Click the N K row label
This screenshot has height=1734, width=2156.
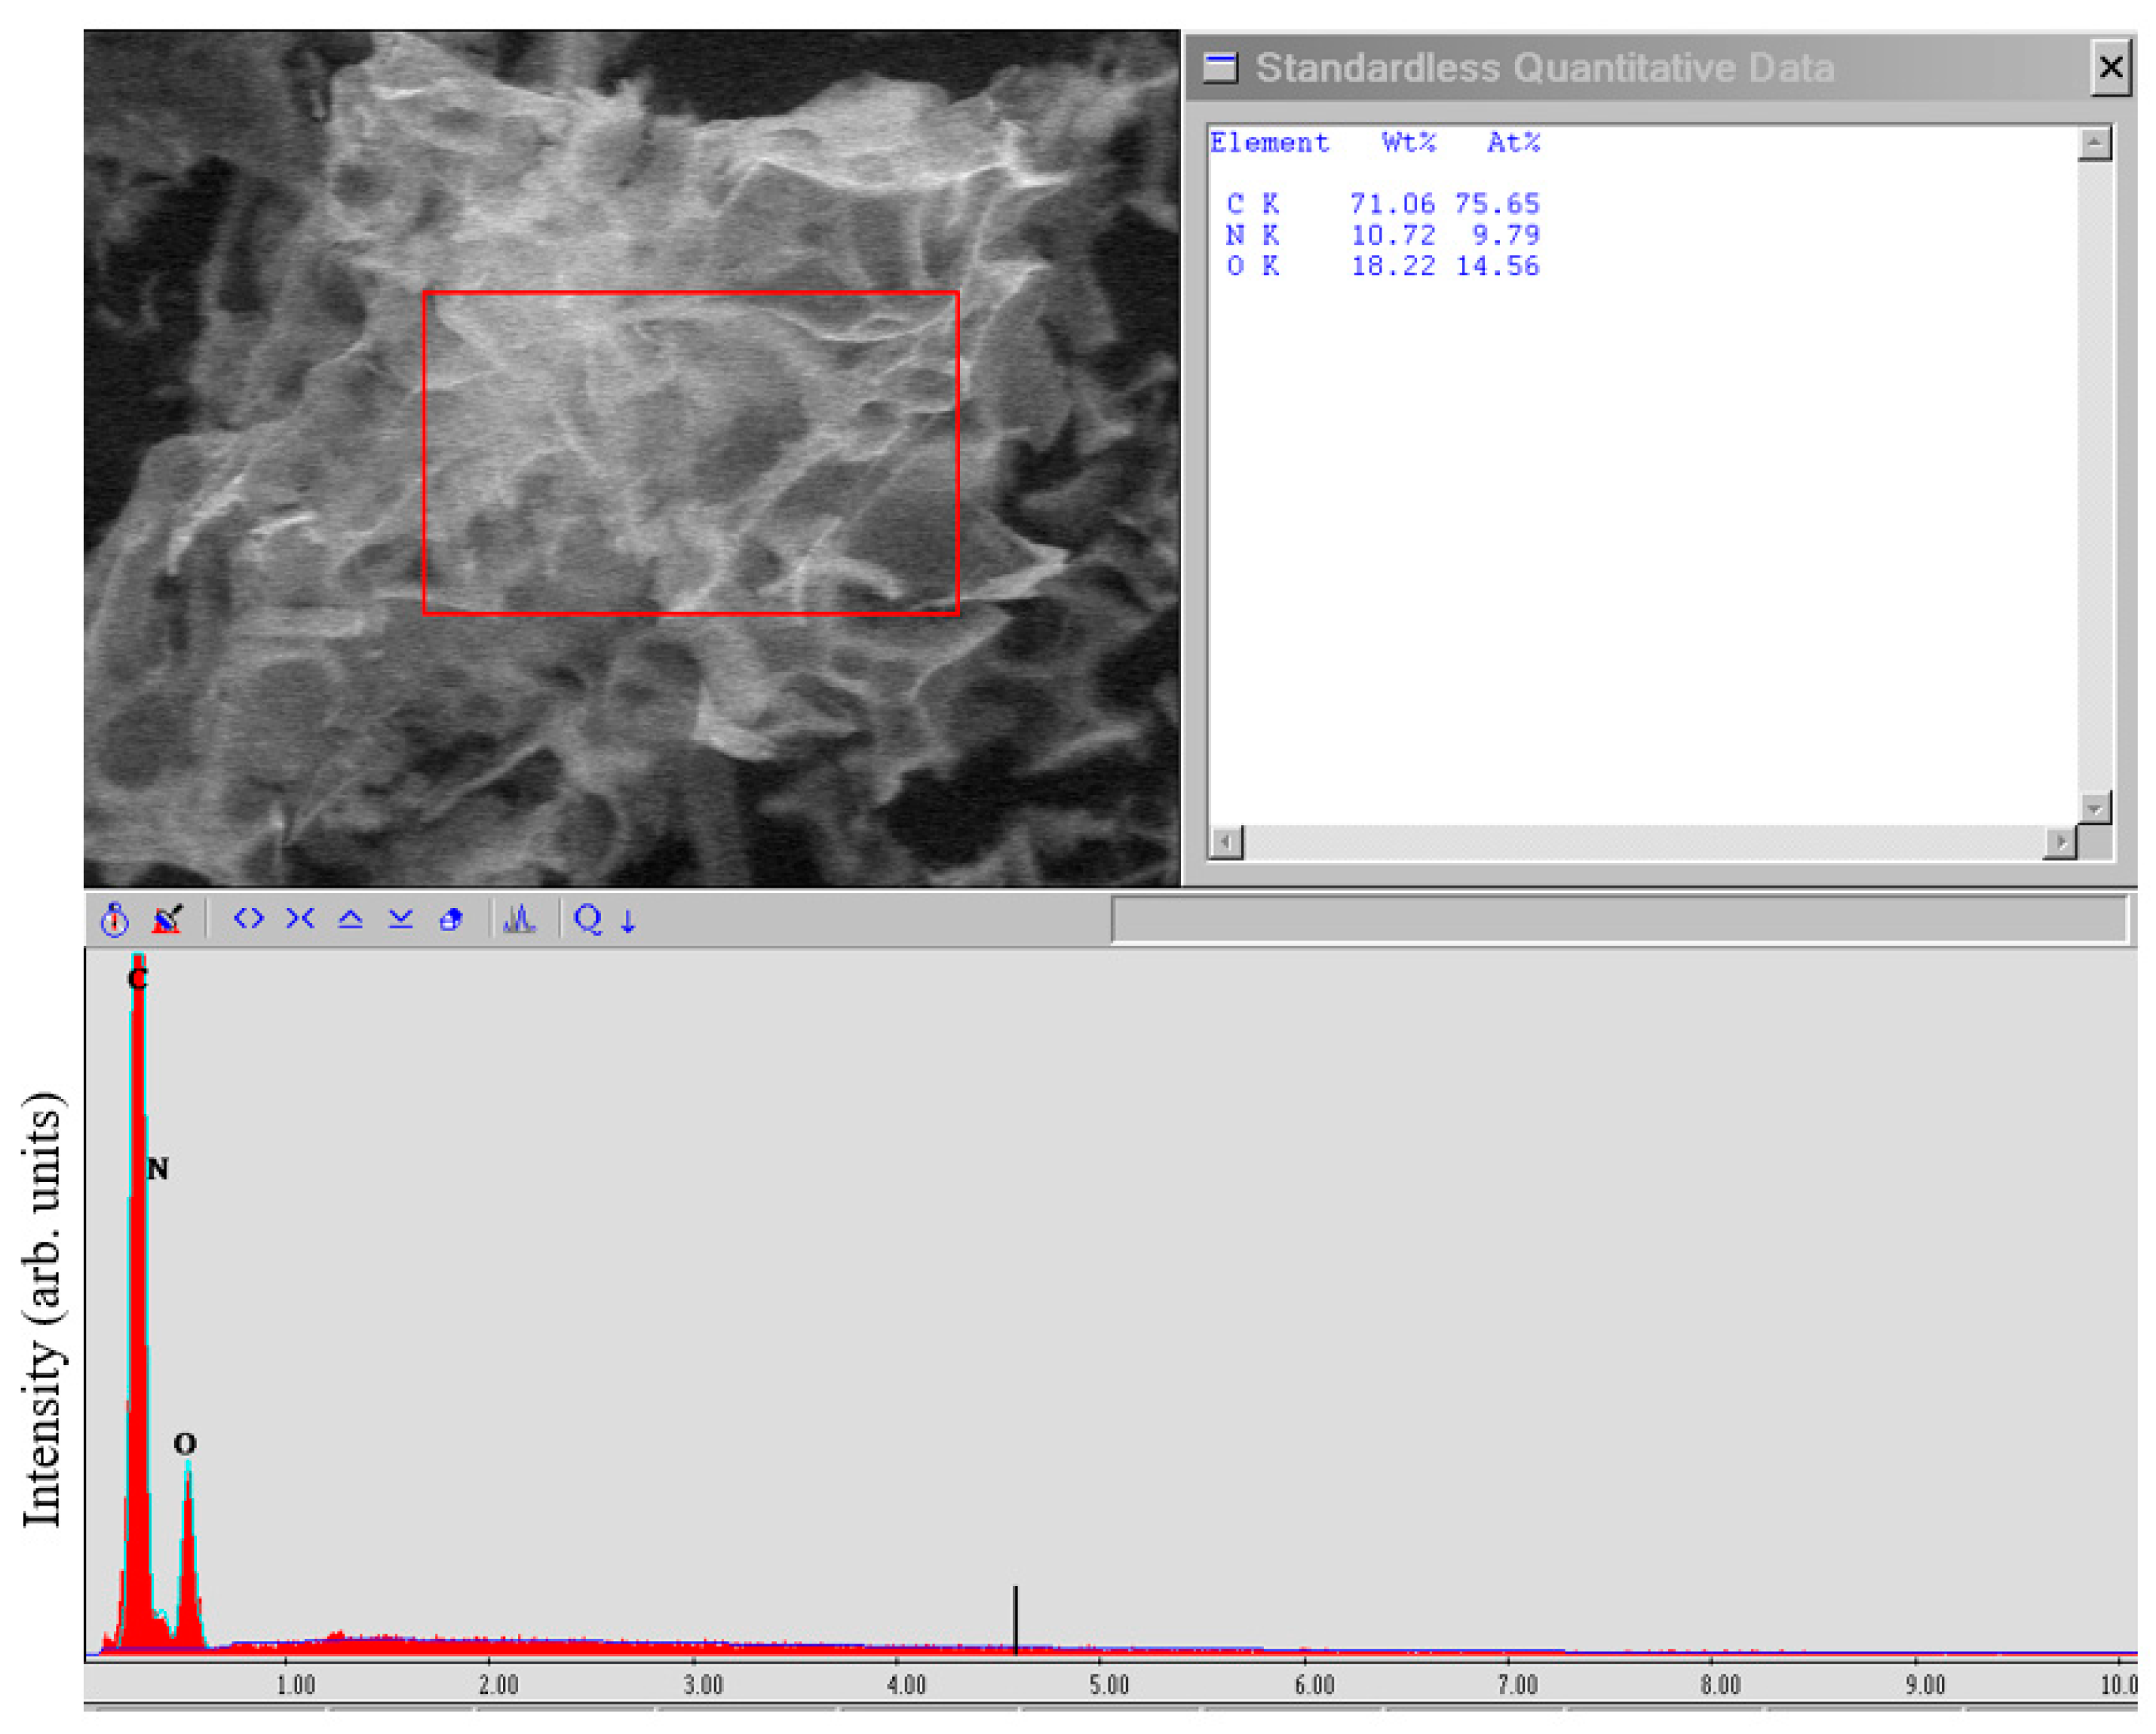point(1252,235)
